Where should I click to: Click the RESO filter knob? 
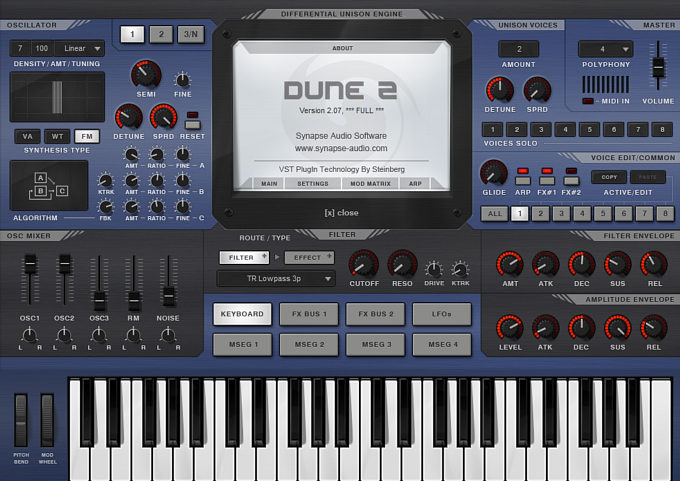[401, 264]
